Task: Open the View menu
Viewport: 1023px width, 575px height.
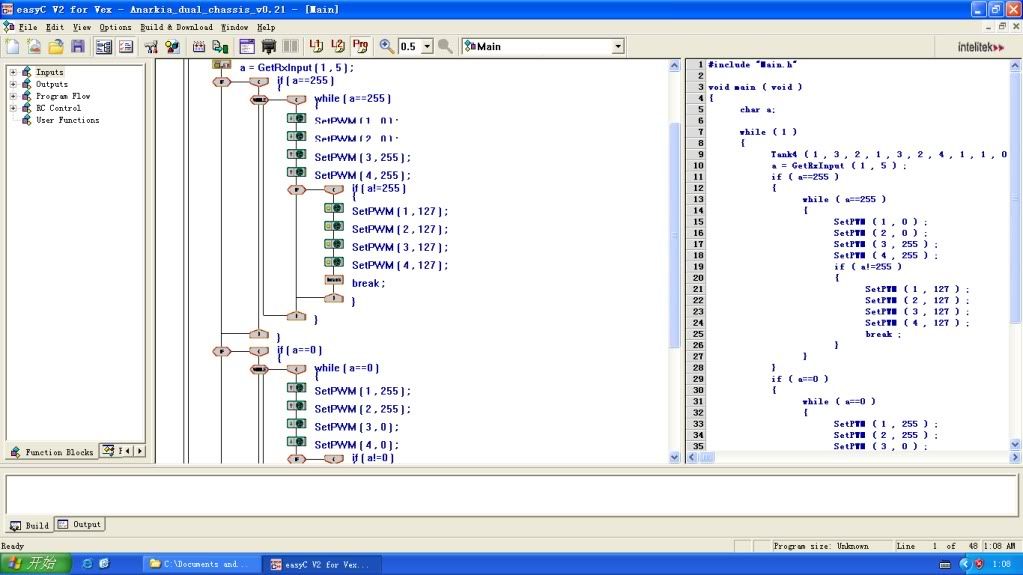Action: click(82, 27)
